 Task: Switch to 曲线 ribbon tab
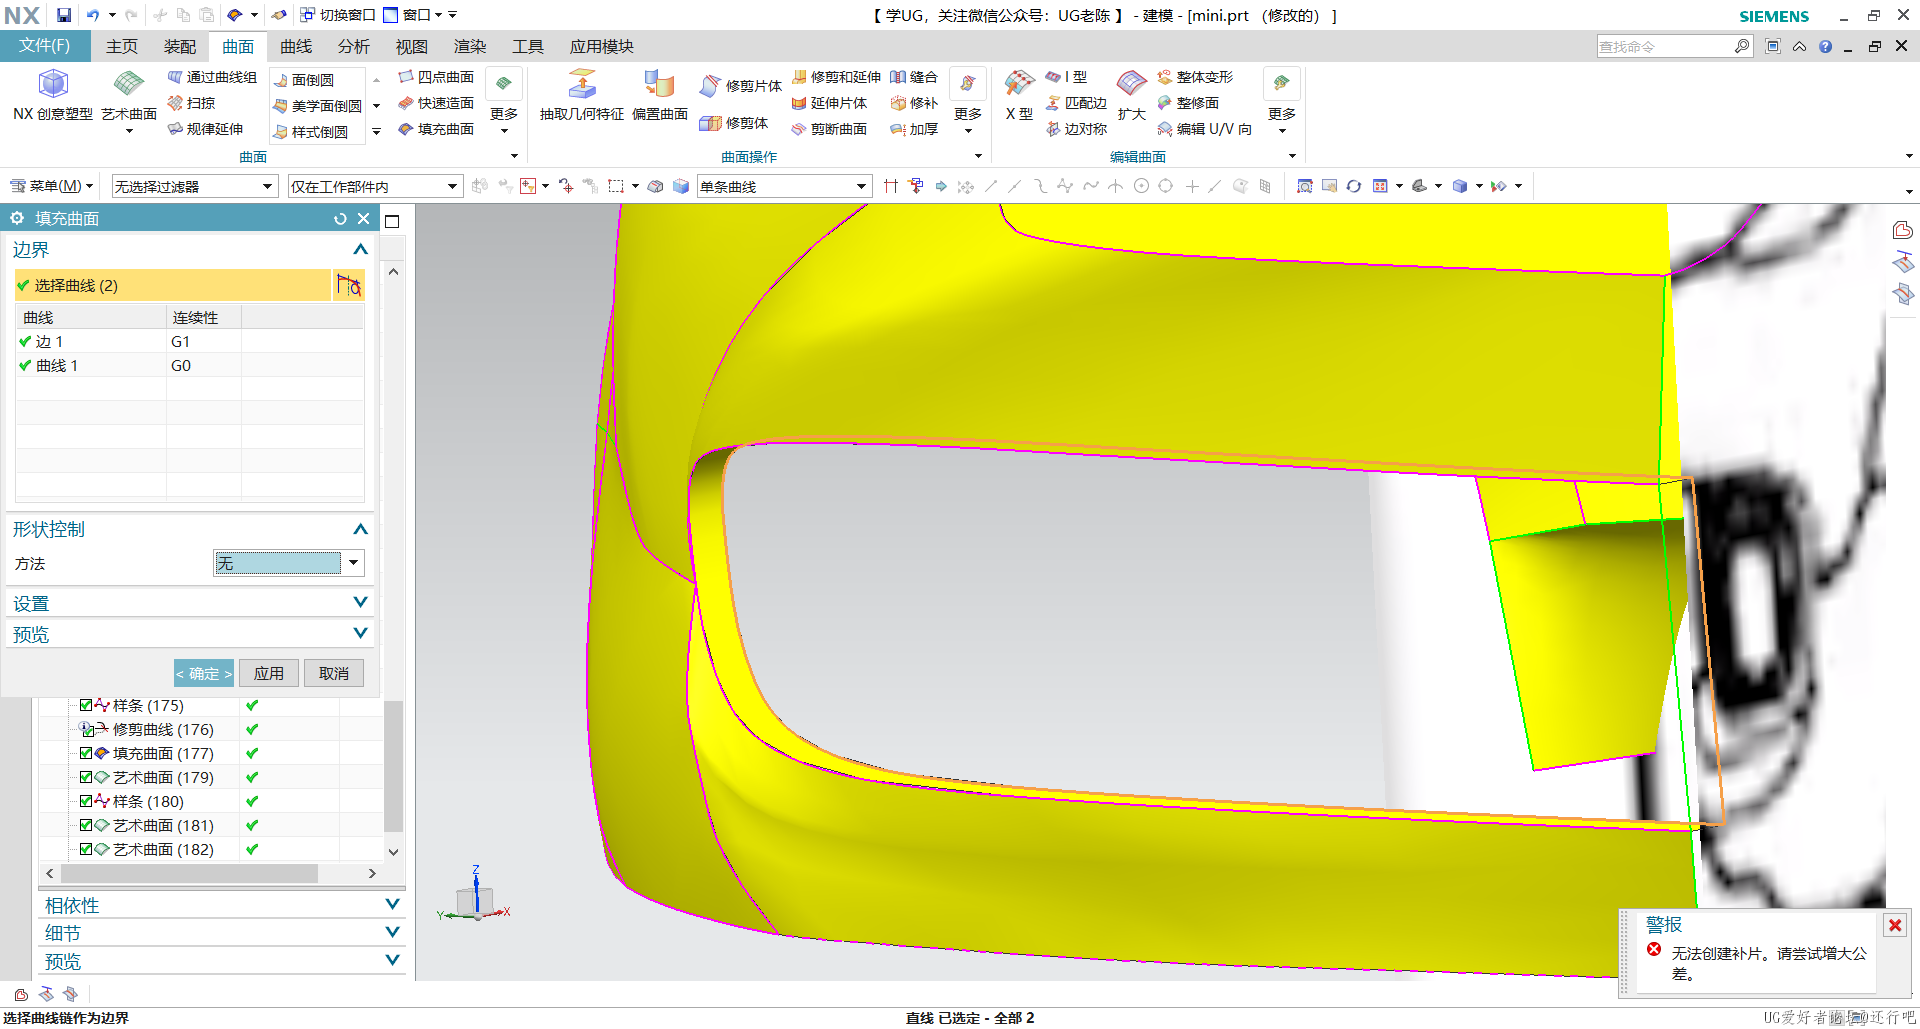coord(296,46)
